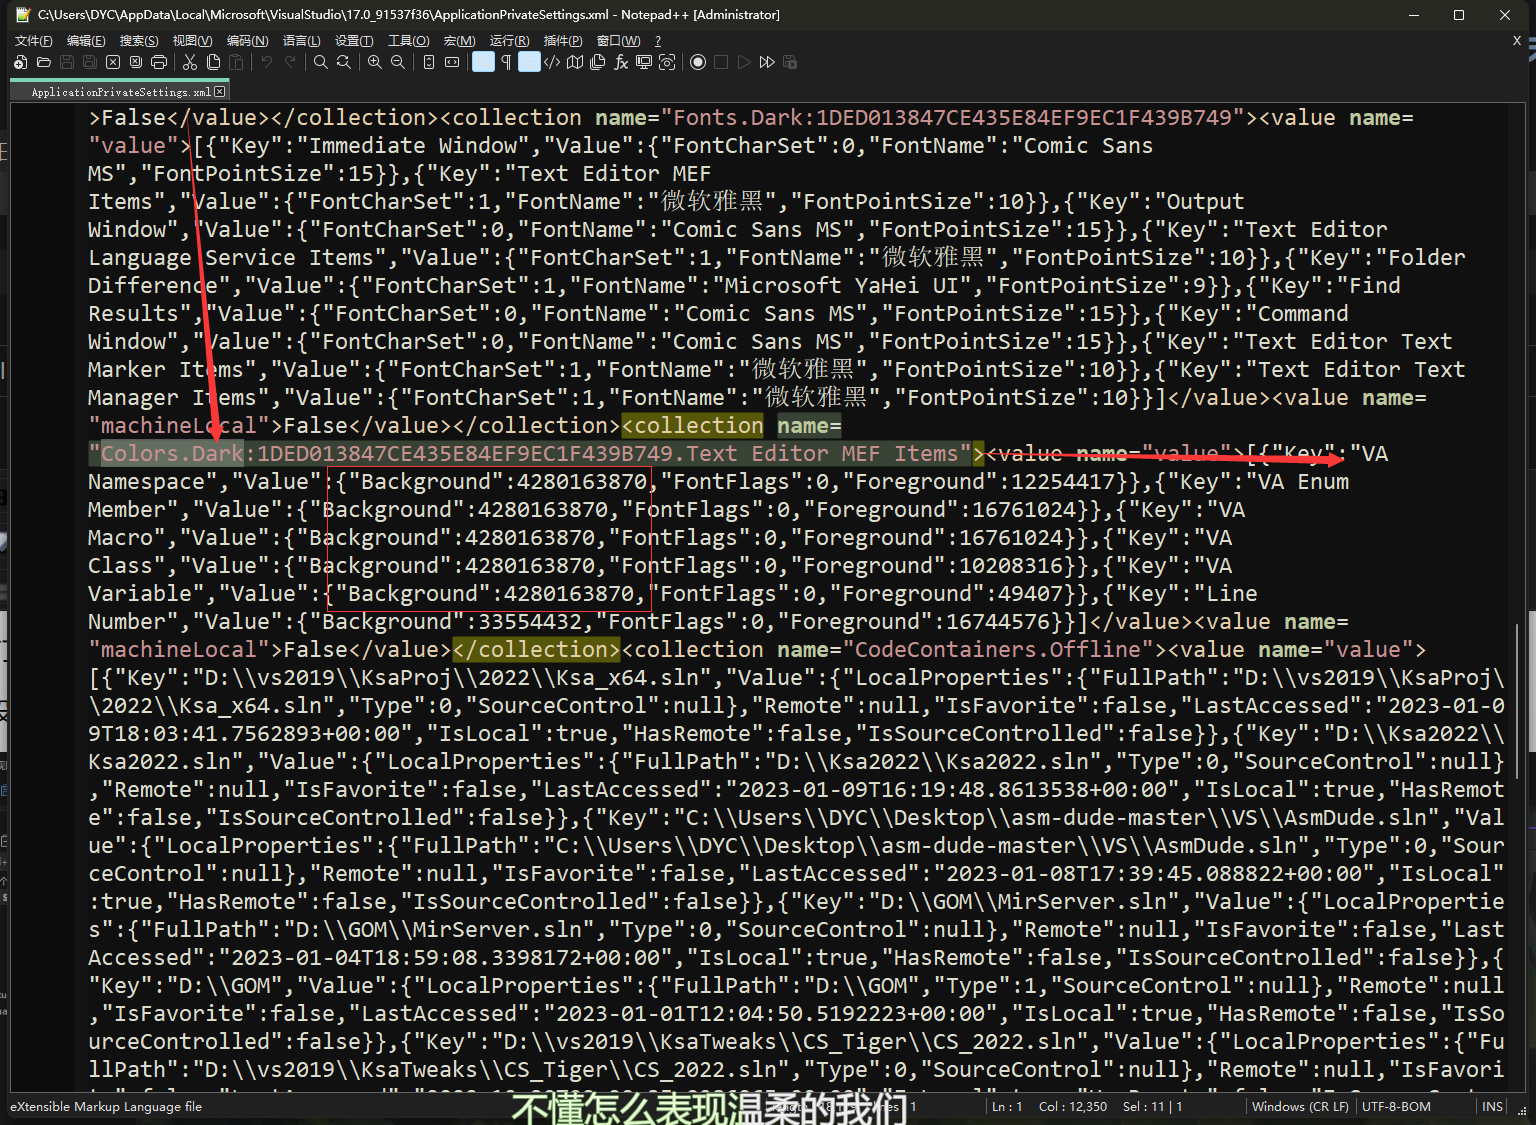
Task: Open the 语言(L) menu
Action: [301, 41]
